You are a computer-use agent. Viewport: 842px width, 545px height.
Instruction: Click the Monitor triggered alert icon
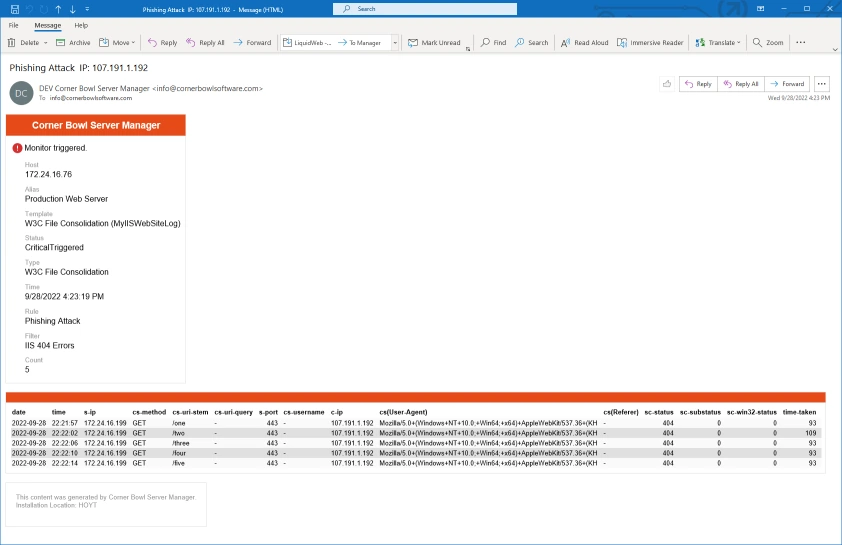[x=17, y=148]
